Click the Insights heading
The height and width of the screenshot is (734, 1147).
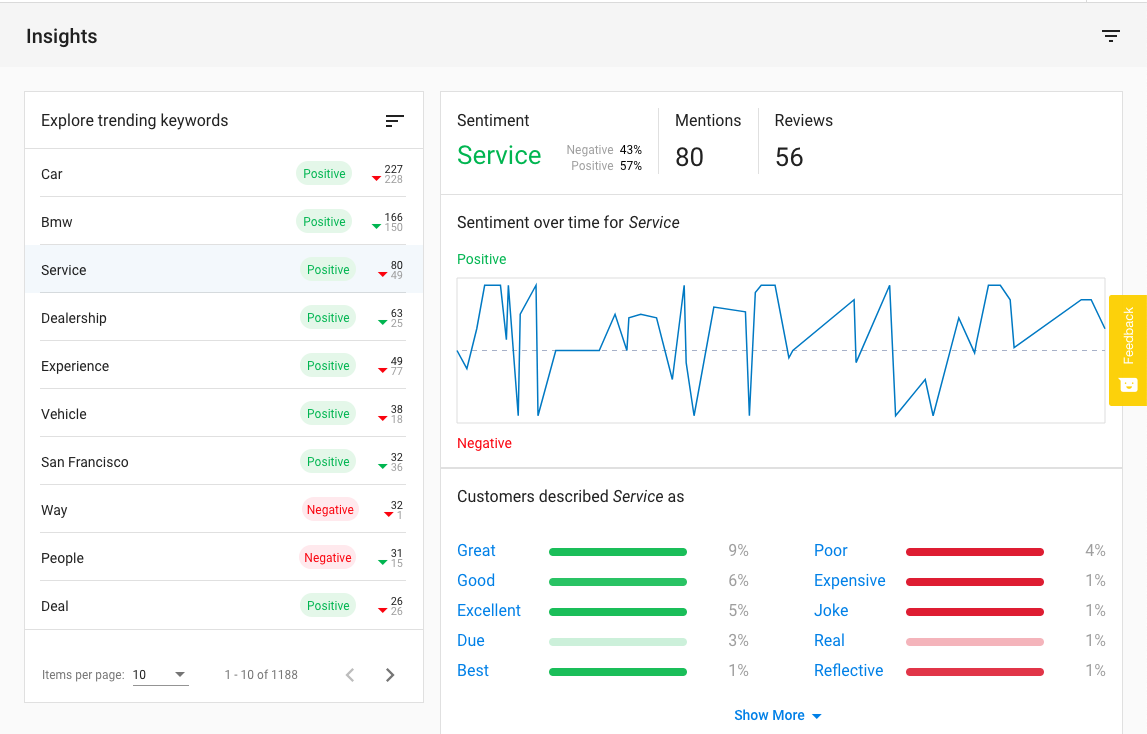point(61,36)
